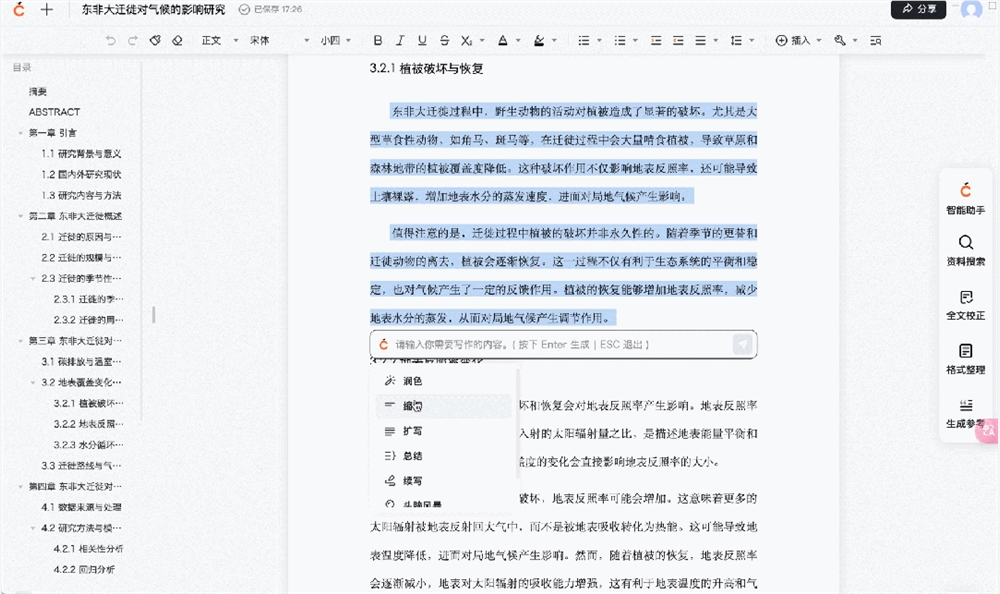Open the 格式整理 formatting tool
The height and width of the screenshot is (594, 1000).
pos(964,360)
